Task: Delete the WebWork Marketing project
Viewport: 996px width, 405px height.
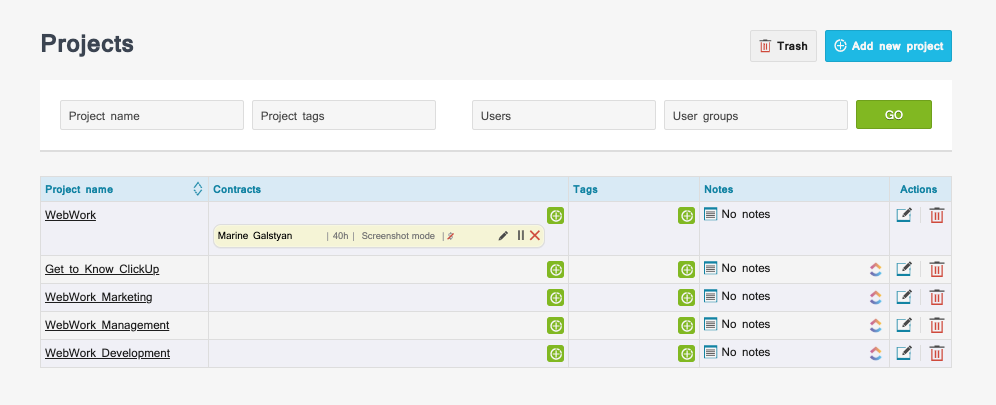Action: [x=937, y=297]
